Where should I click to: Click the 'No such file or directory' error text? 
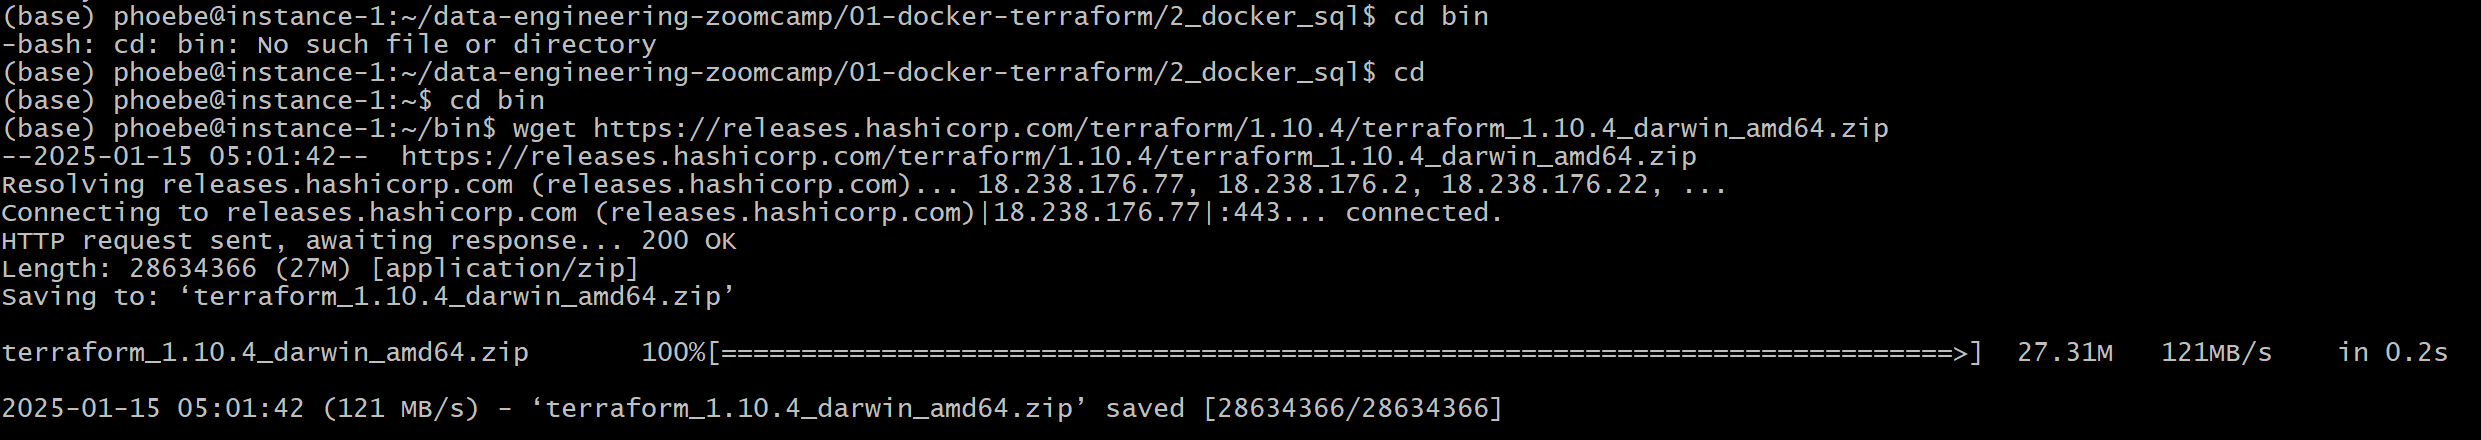(x=456, y=45)
